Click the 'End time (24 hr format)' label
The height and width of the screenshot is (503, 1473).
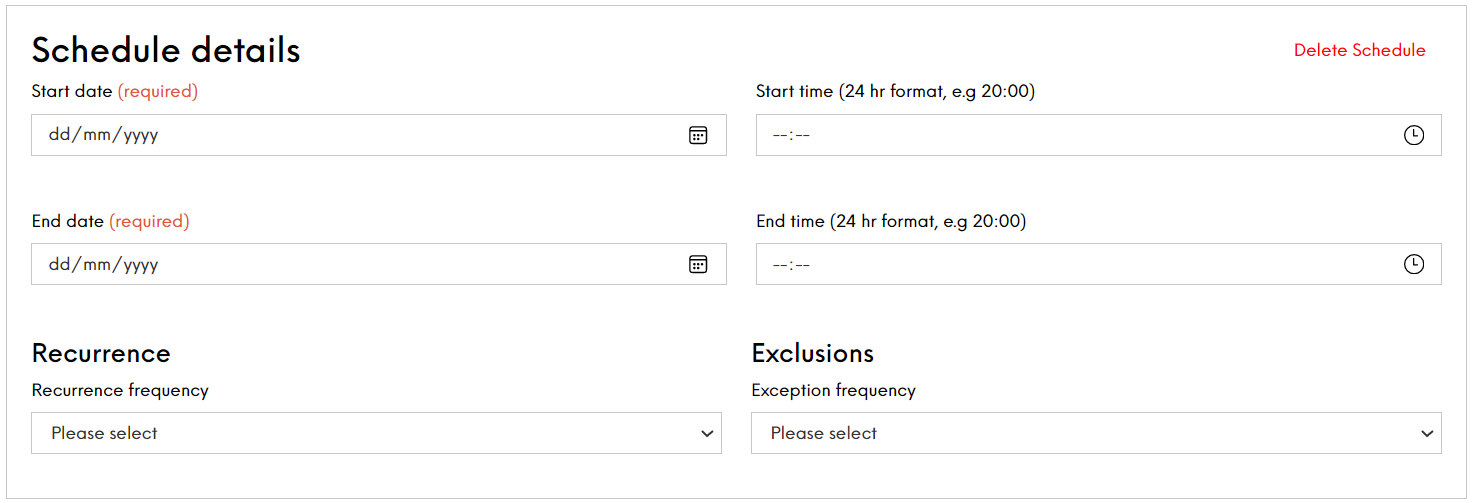[x=891, y=221]
